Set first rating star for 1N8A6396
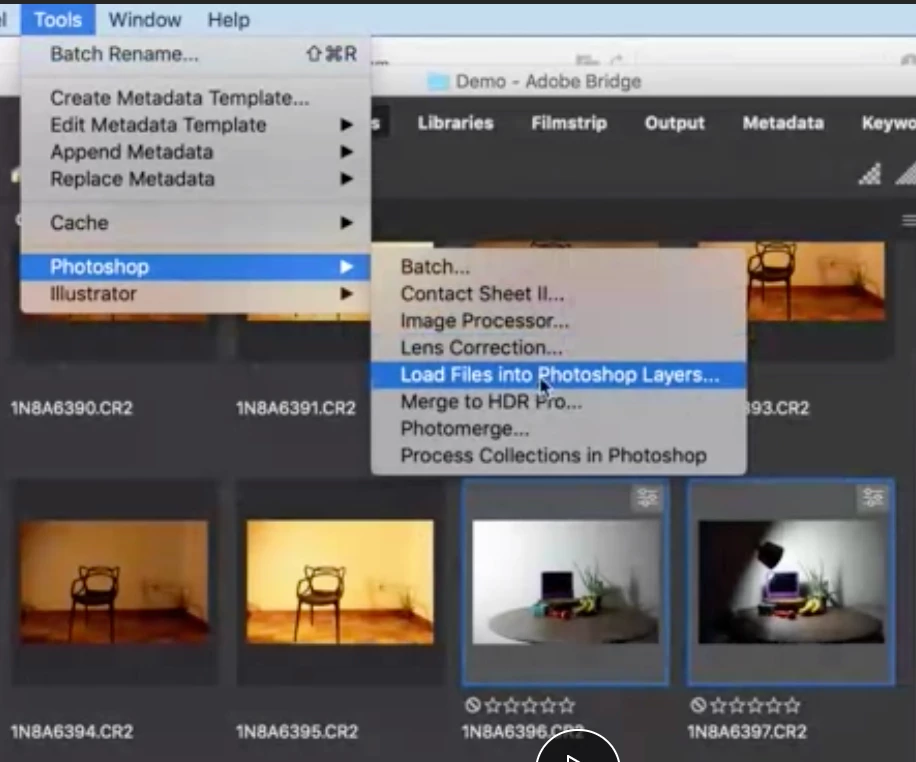 [x=493, y=706]
